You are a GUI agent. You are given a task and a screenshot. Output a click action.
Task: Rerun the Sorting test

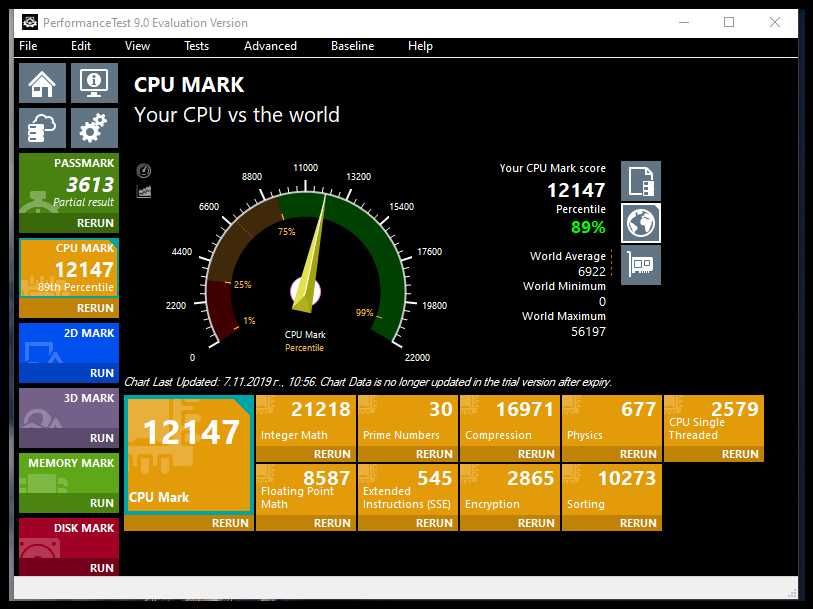click(x=612, y=523)
